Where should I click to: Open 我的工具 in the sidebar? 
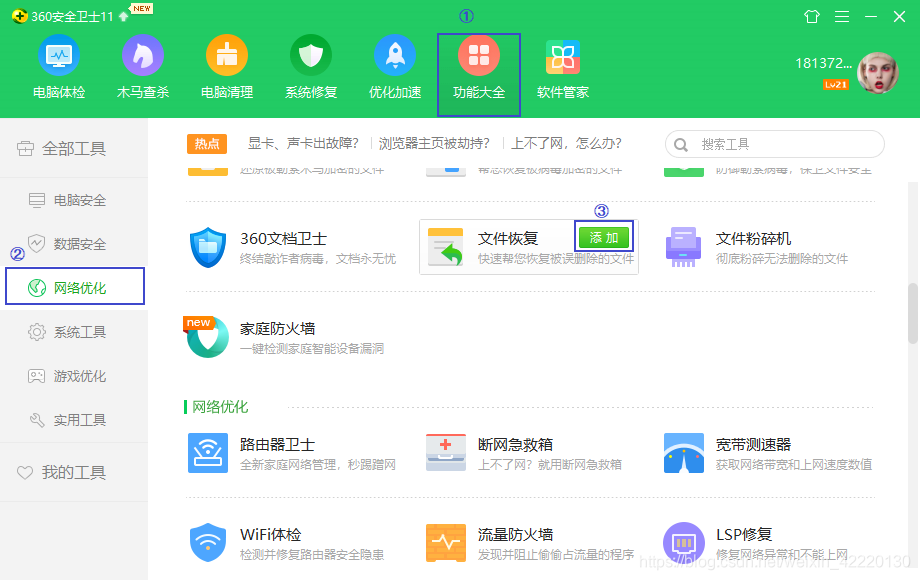coord(74,472)
